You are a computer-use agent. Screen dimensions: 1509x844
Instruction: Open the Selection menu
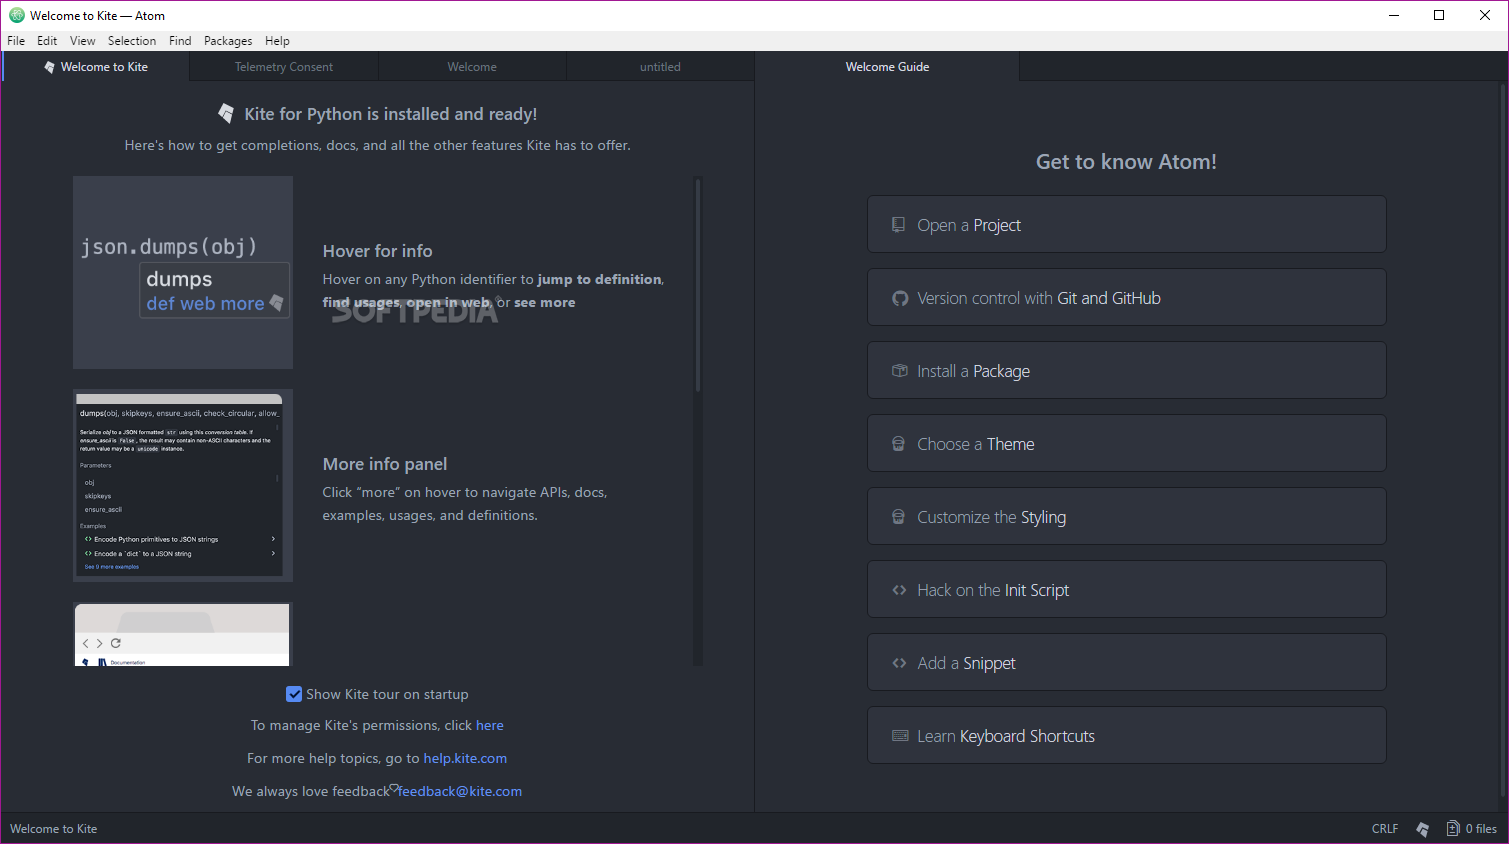[132, 41]
